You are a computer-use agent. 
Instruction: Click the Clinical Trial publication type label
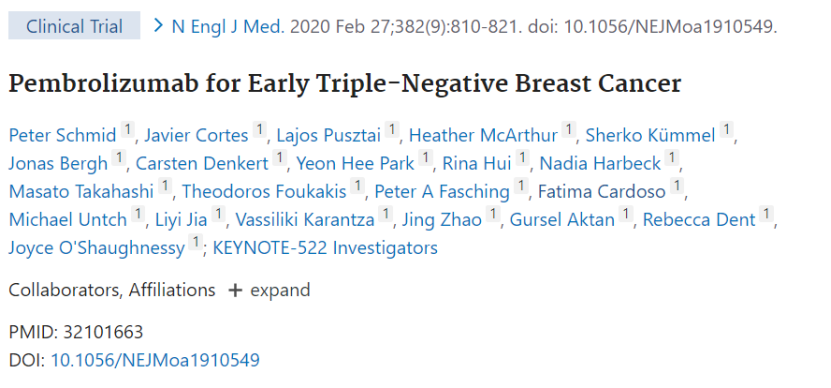pyautogui.click(x=74, y=26)
